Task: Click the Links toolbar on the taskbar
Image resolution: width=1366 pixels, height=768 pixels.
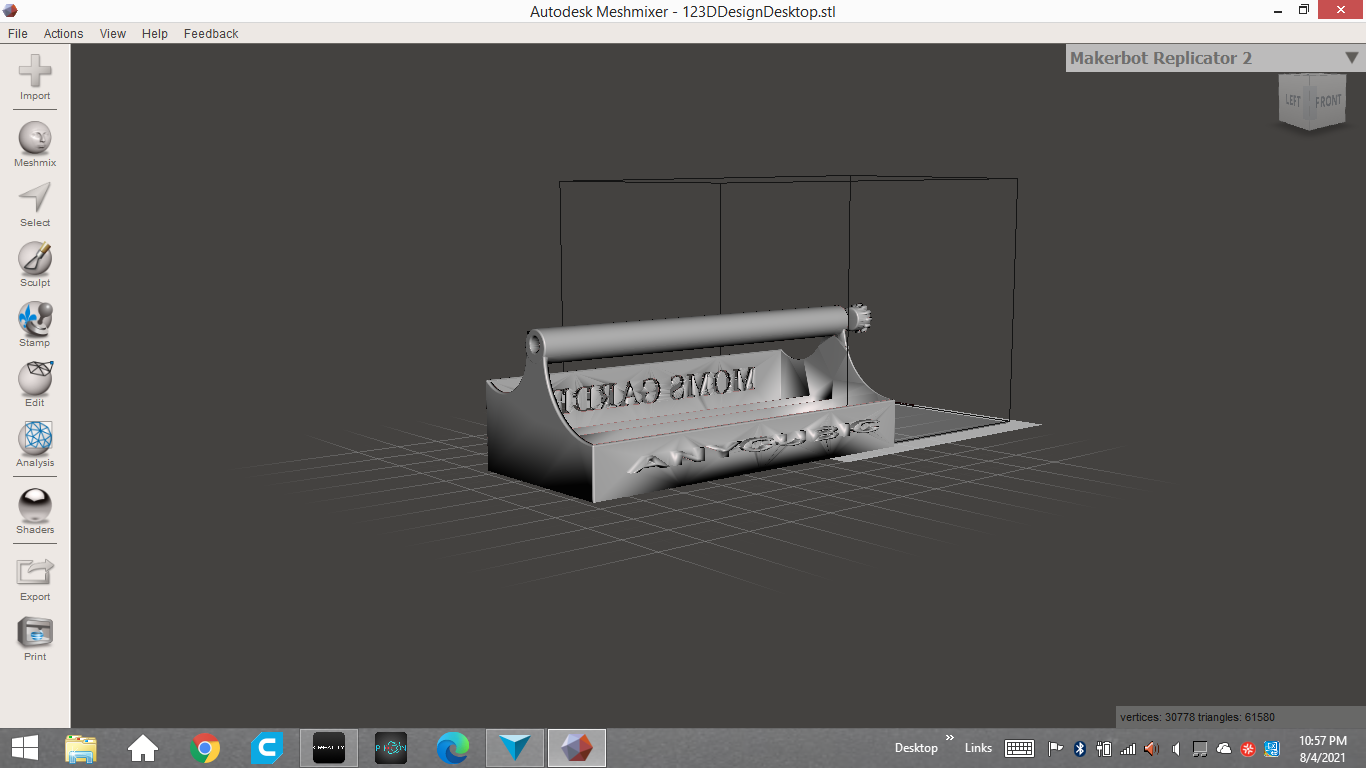Action: coord(978,748)
